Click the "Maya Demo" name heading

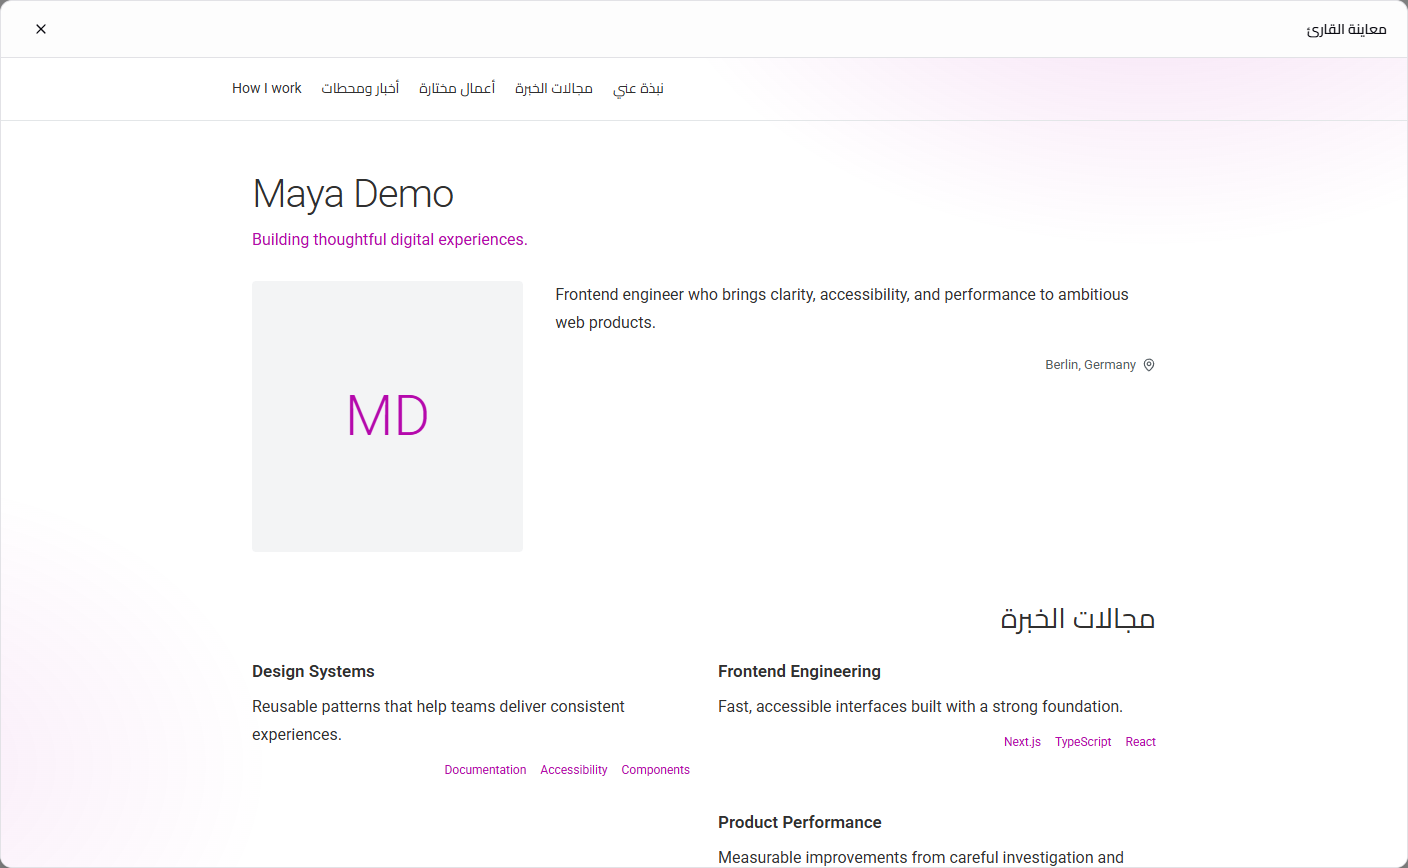[353, 194]
